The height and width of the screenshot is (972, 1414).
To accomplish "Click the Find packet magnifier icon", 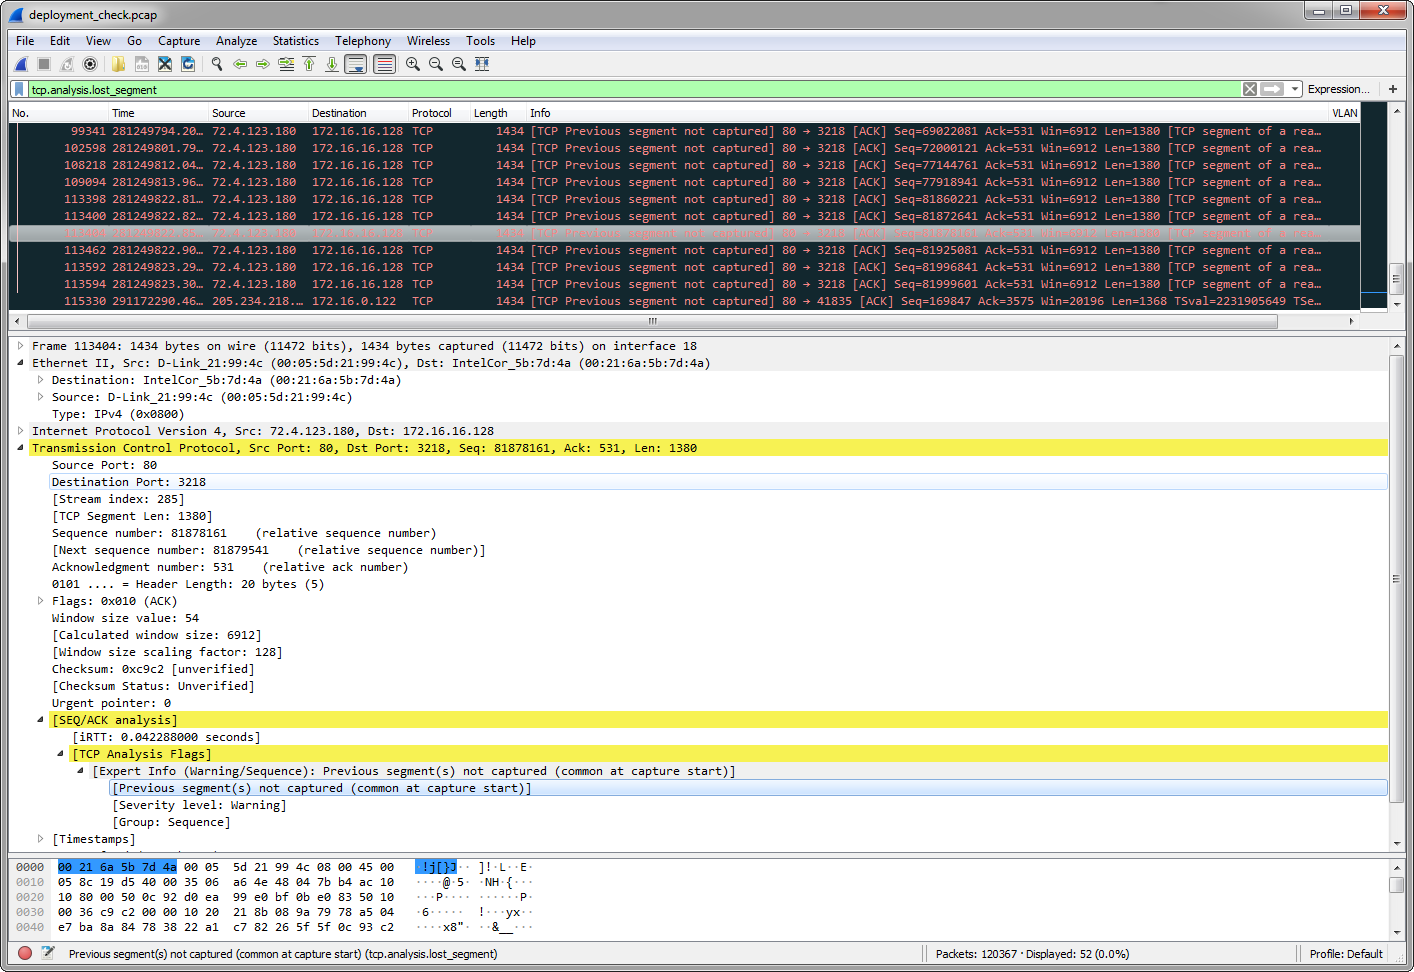I will pos(217,64).
